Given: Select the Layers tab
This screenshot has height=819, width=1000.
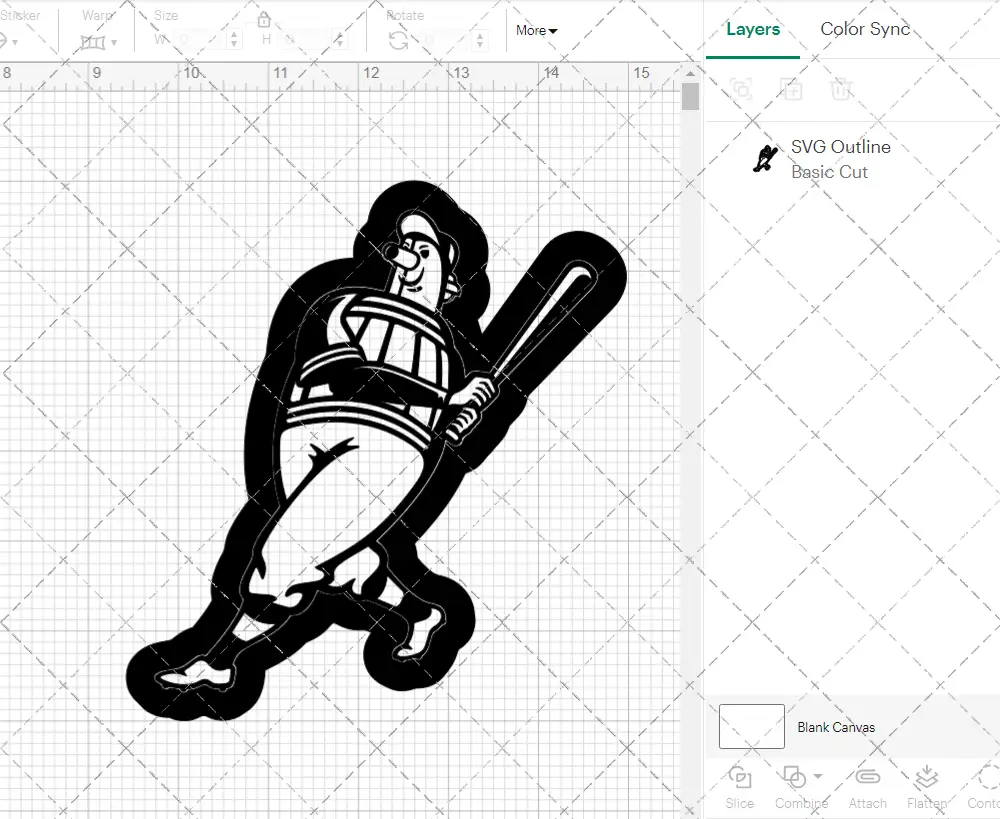Looking at the screenshot, I should [x=753, y=29].
